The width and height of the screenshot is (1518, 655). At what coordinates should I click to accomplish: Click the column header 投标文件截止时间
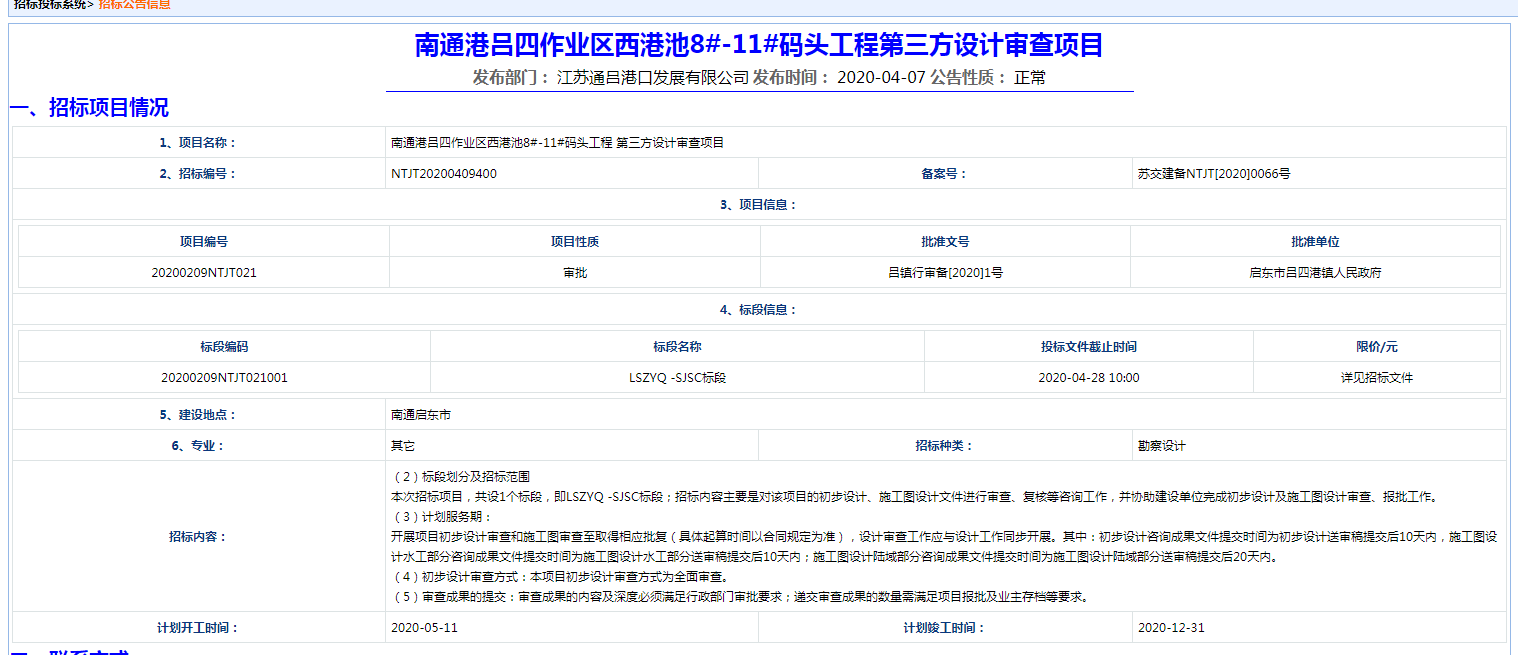point(1088,347)
